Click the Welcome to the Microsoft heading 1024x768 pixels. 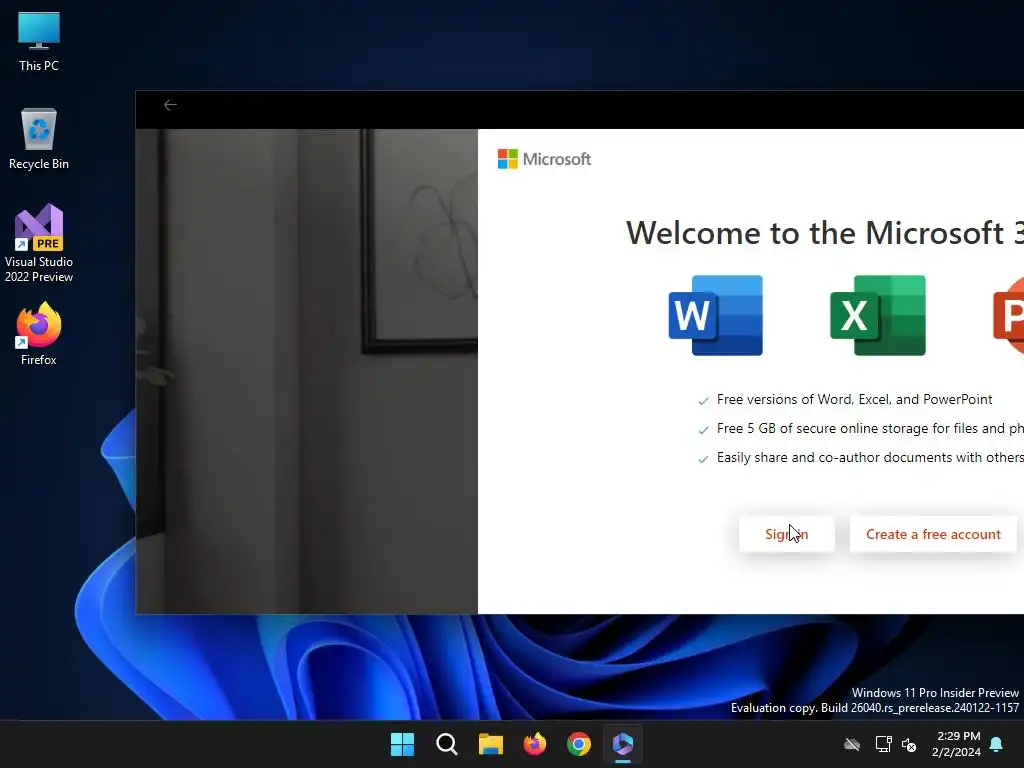point(825,232)
